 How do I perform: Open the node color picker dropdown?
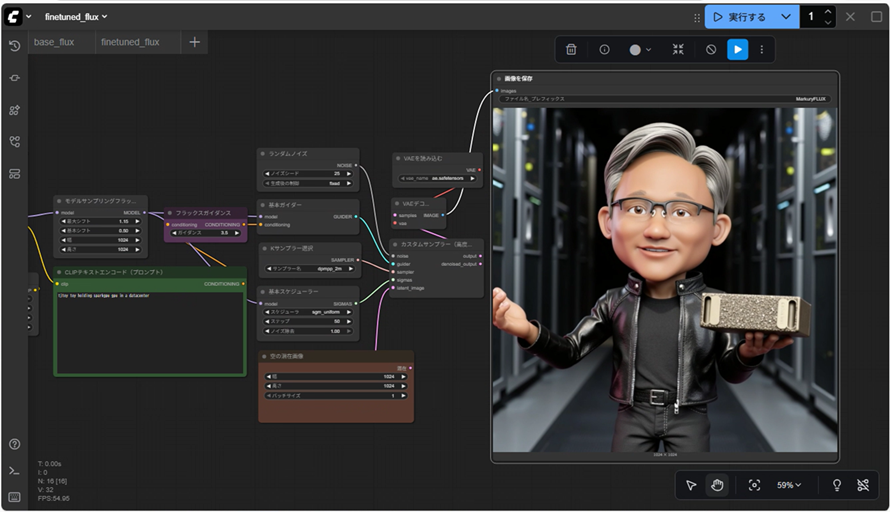tap(640, 49)
